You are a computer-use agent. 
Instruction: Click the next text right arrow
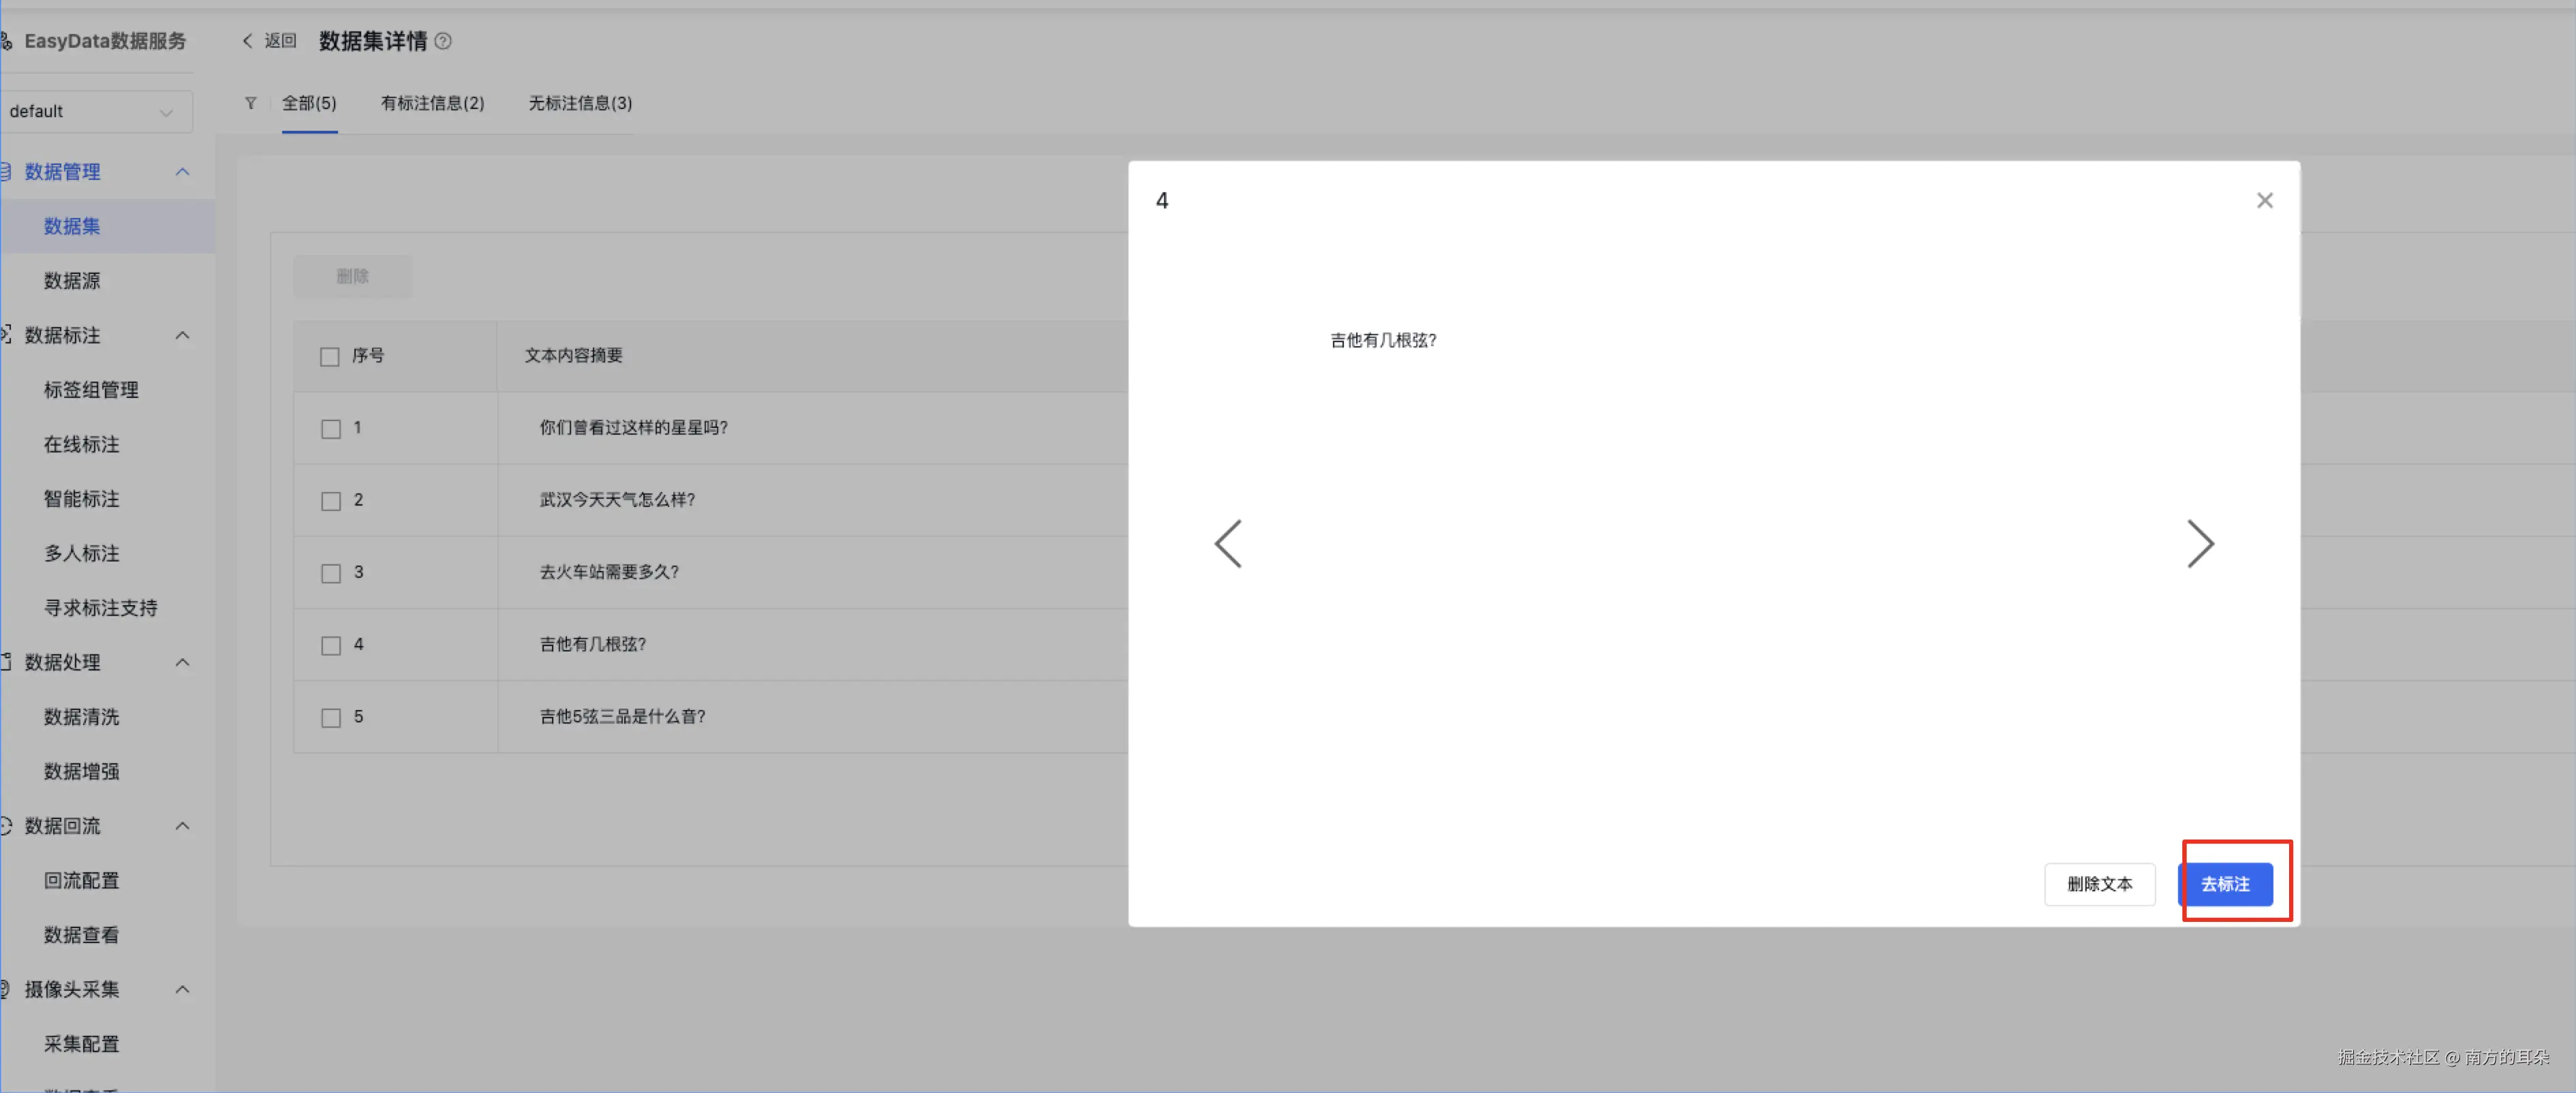click(x=2199, y=544)
